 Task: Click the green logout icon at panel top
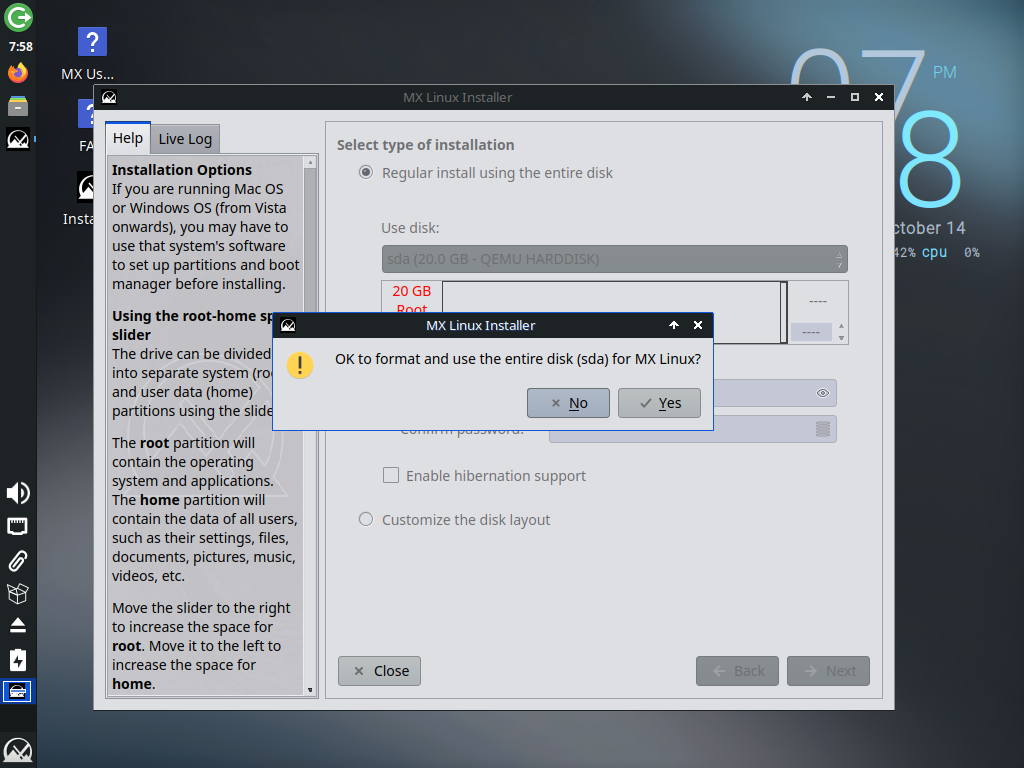[18, 17]
